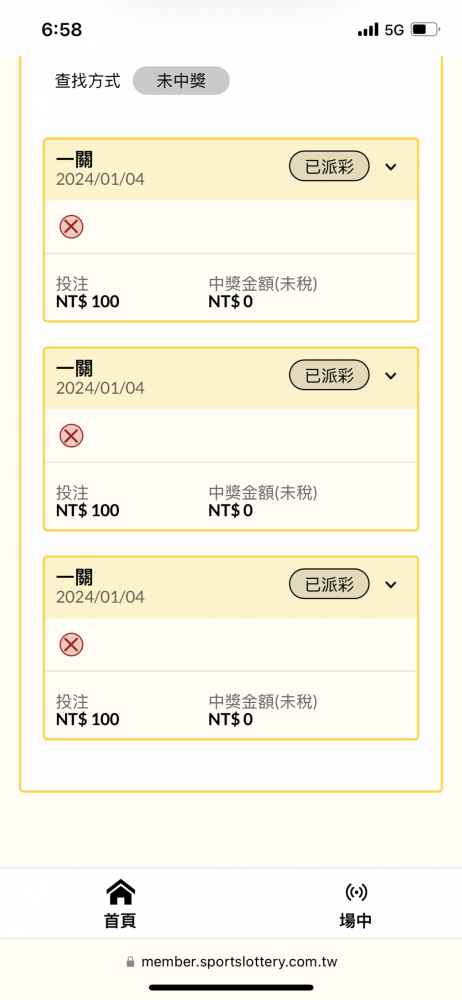Expand the first 一關 ticket chevron
Screen dimensions: 462x1000
pos(391,167)
